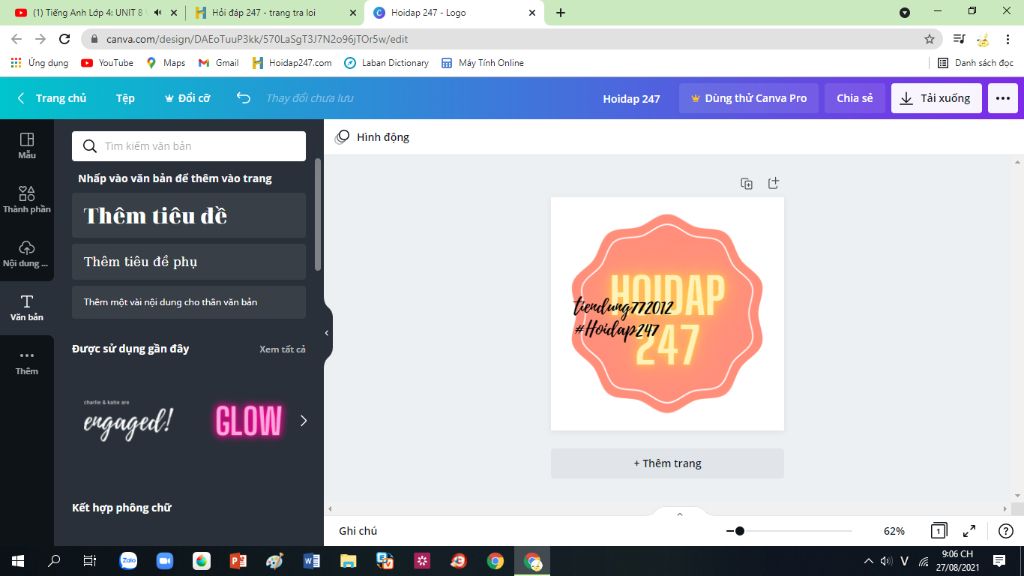Open the page grid view icon
The height and width of the screenshot is (576, 1024).
click(938, 531)
